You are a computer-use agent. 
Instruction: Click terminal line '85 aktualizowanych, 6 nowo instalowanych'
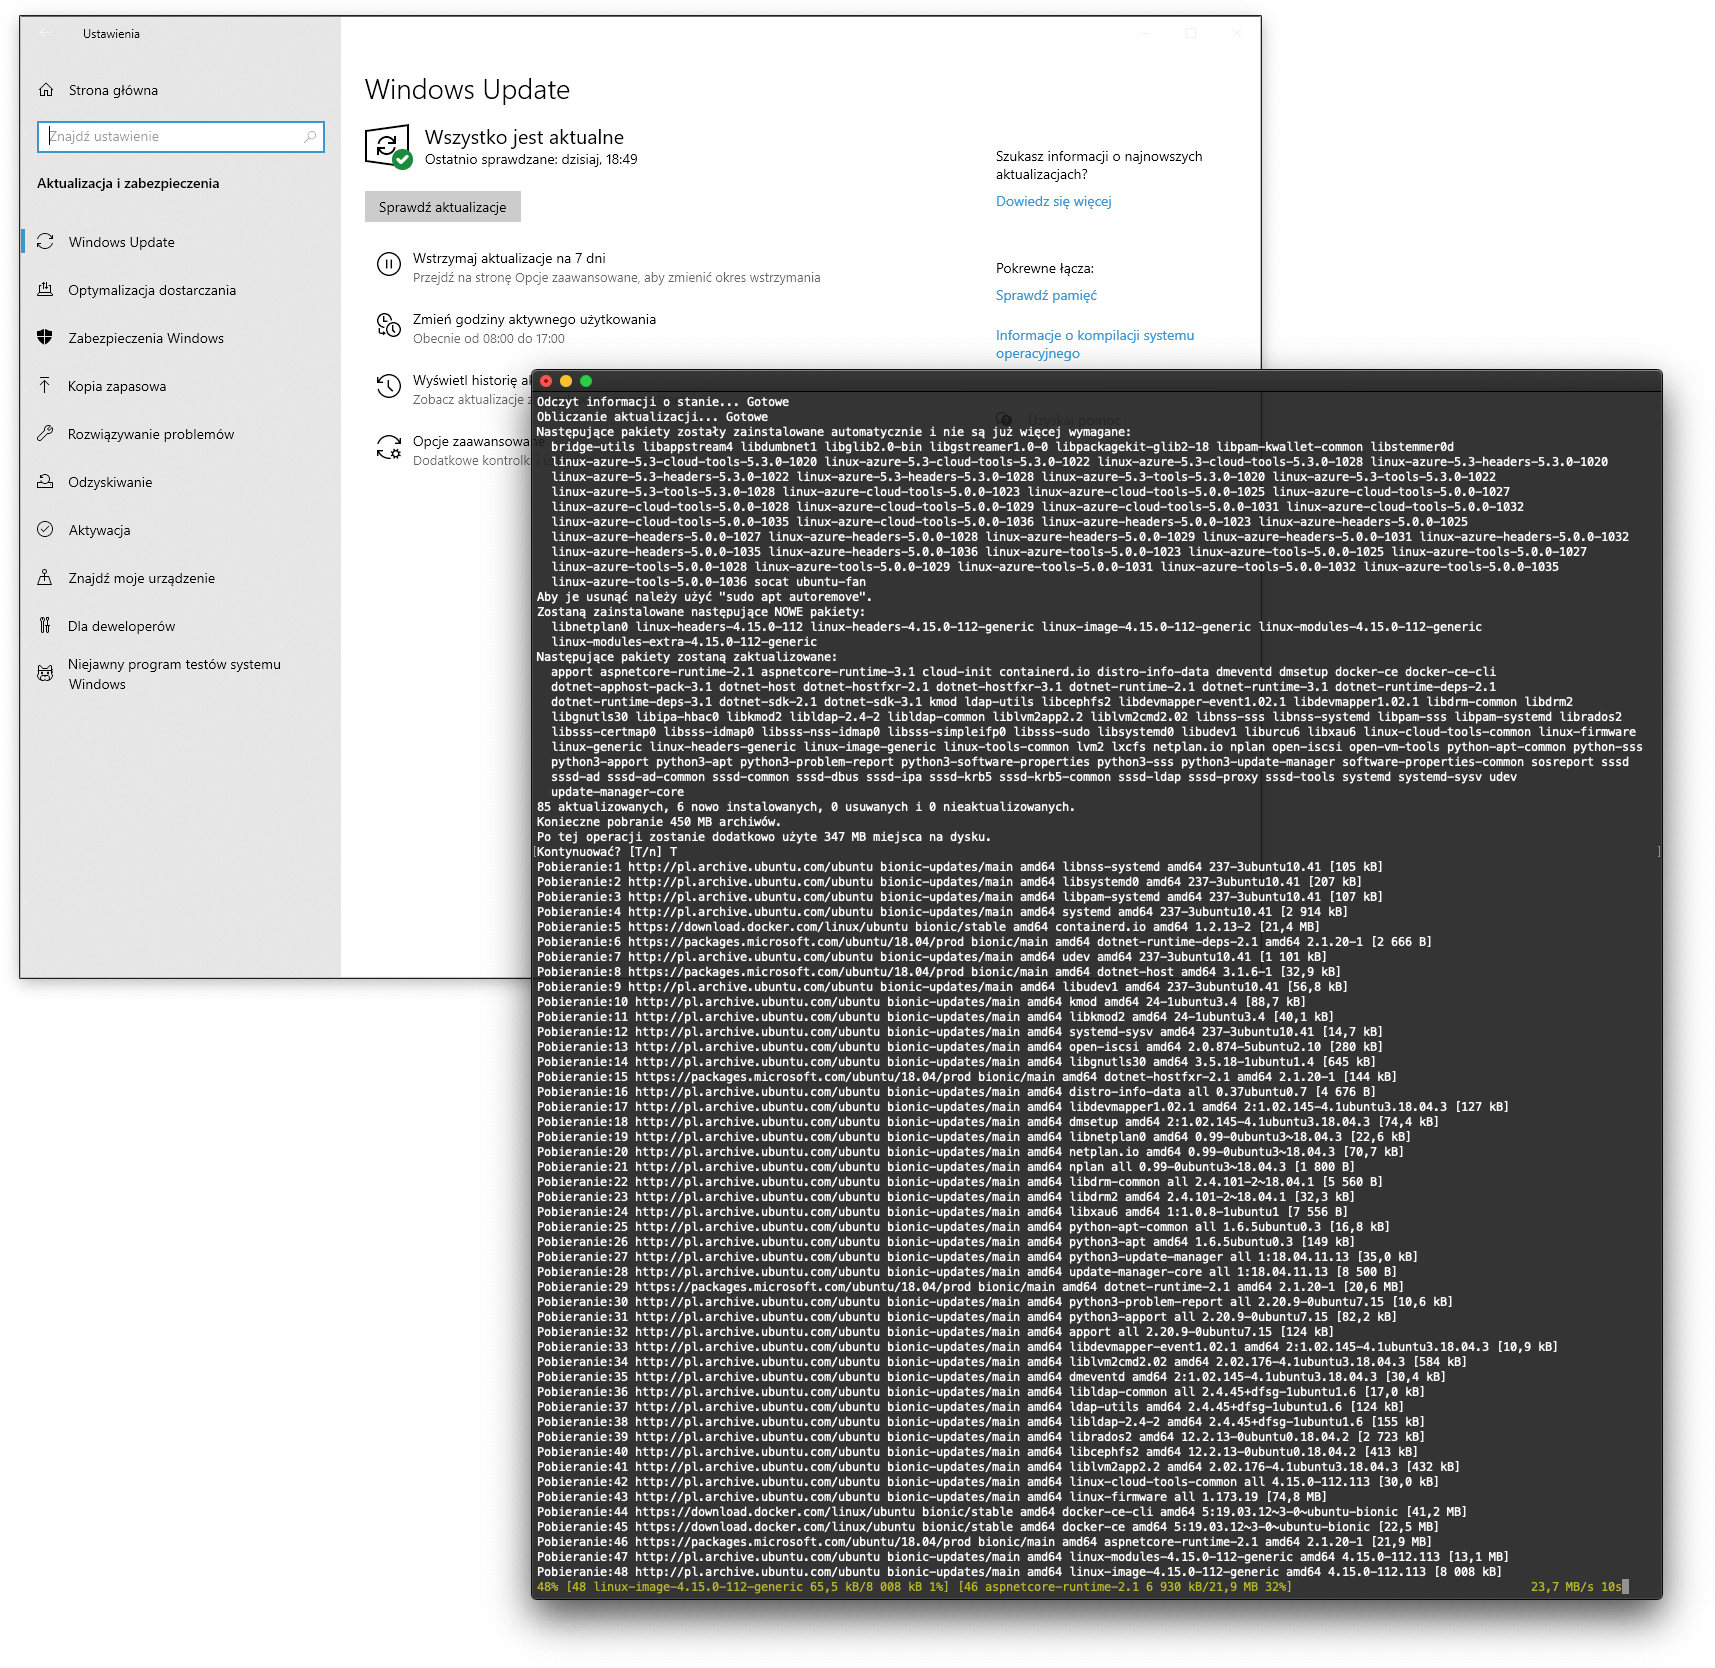coord(806,807)
